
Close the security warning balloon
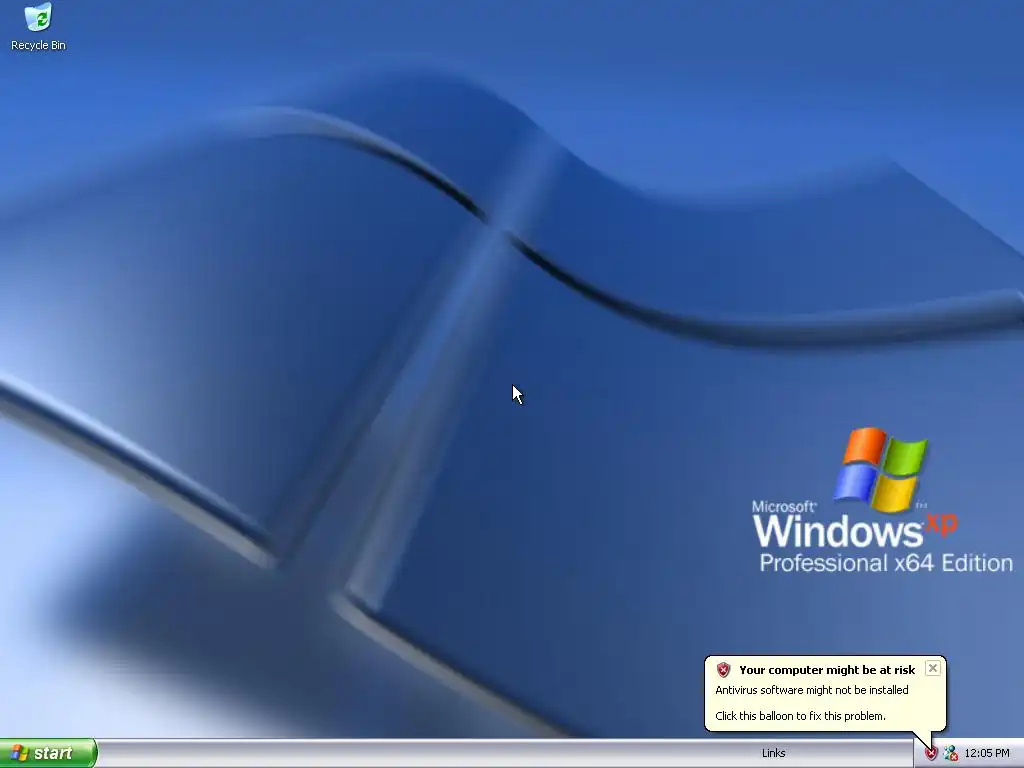click(933, 668)
